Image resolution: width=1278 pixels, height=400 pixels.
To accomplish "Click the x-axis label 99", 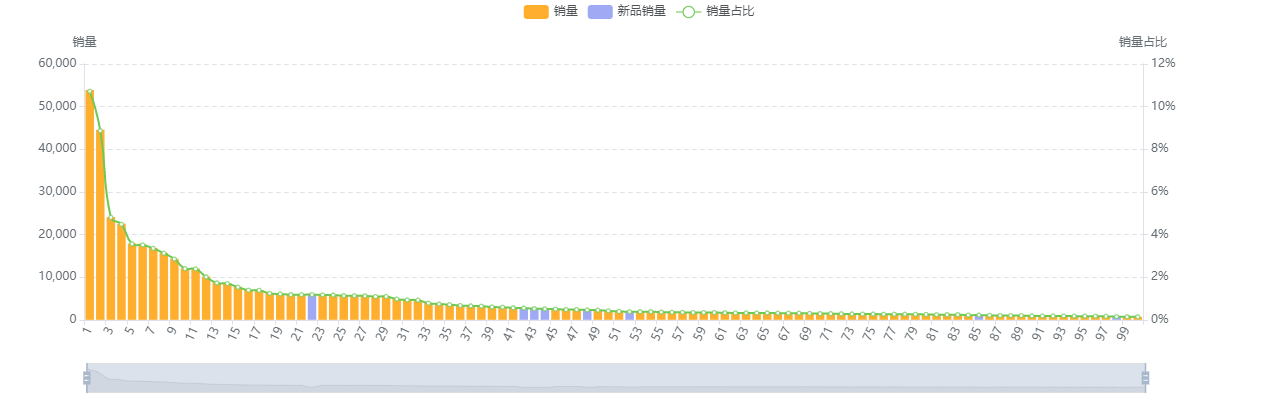I will [1122, 333].
